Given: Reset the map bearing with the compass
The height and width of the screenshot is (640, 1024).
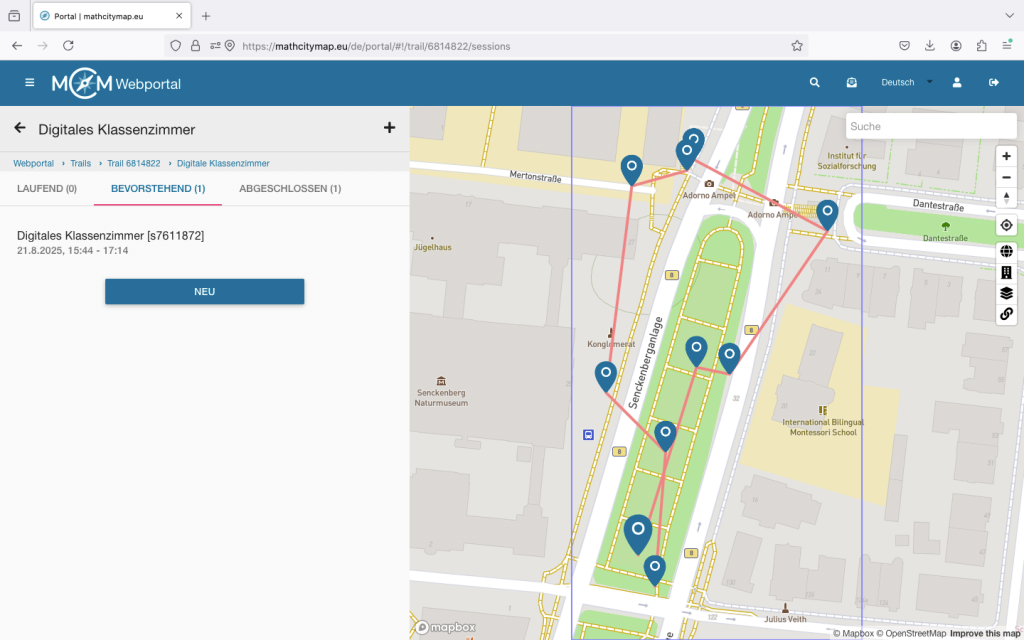Looking at the screenshot, I should [x=1006, y=198].
